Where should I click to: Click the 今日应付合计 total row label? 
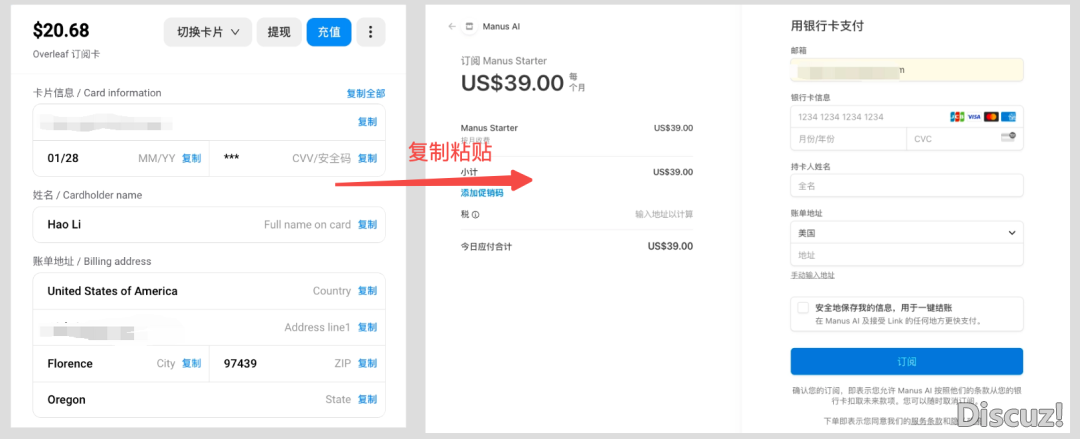[x=486, y=246]
